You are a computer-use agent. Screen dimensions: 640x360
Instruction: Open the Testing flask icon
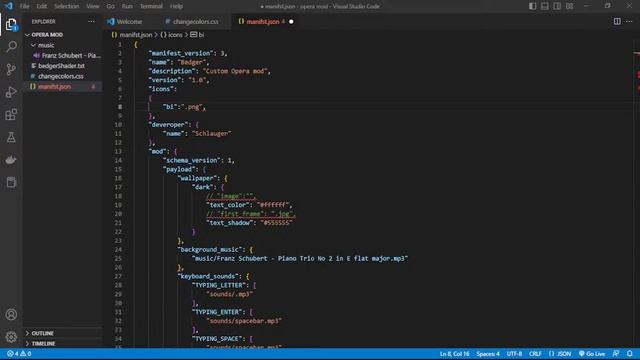(11, 137)
